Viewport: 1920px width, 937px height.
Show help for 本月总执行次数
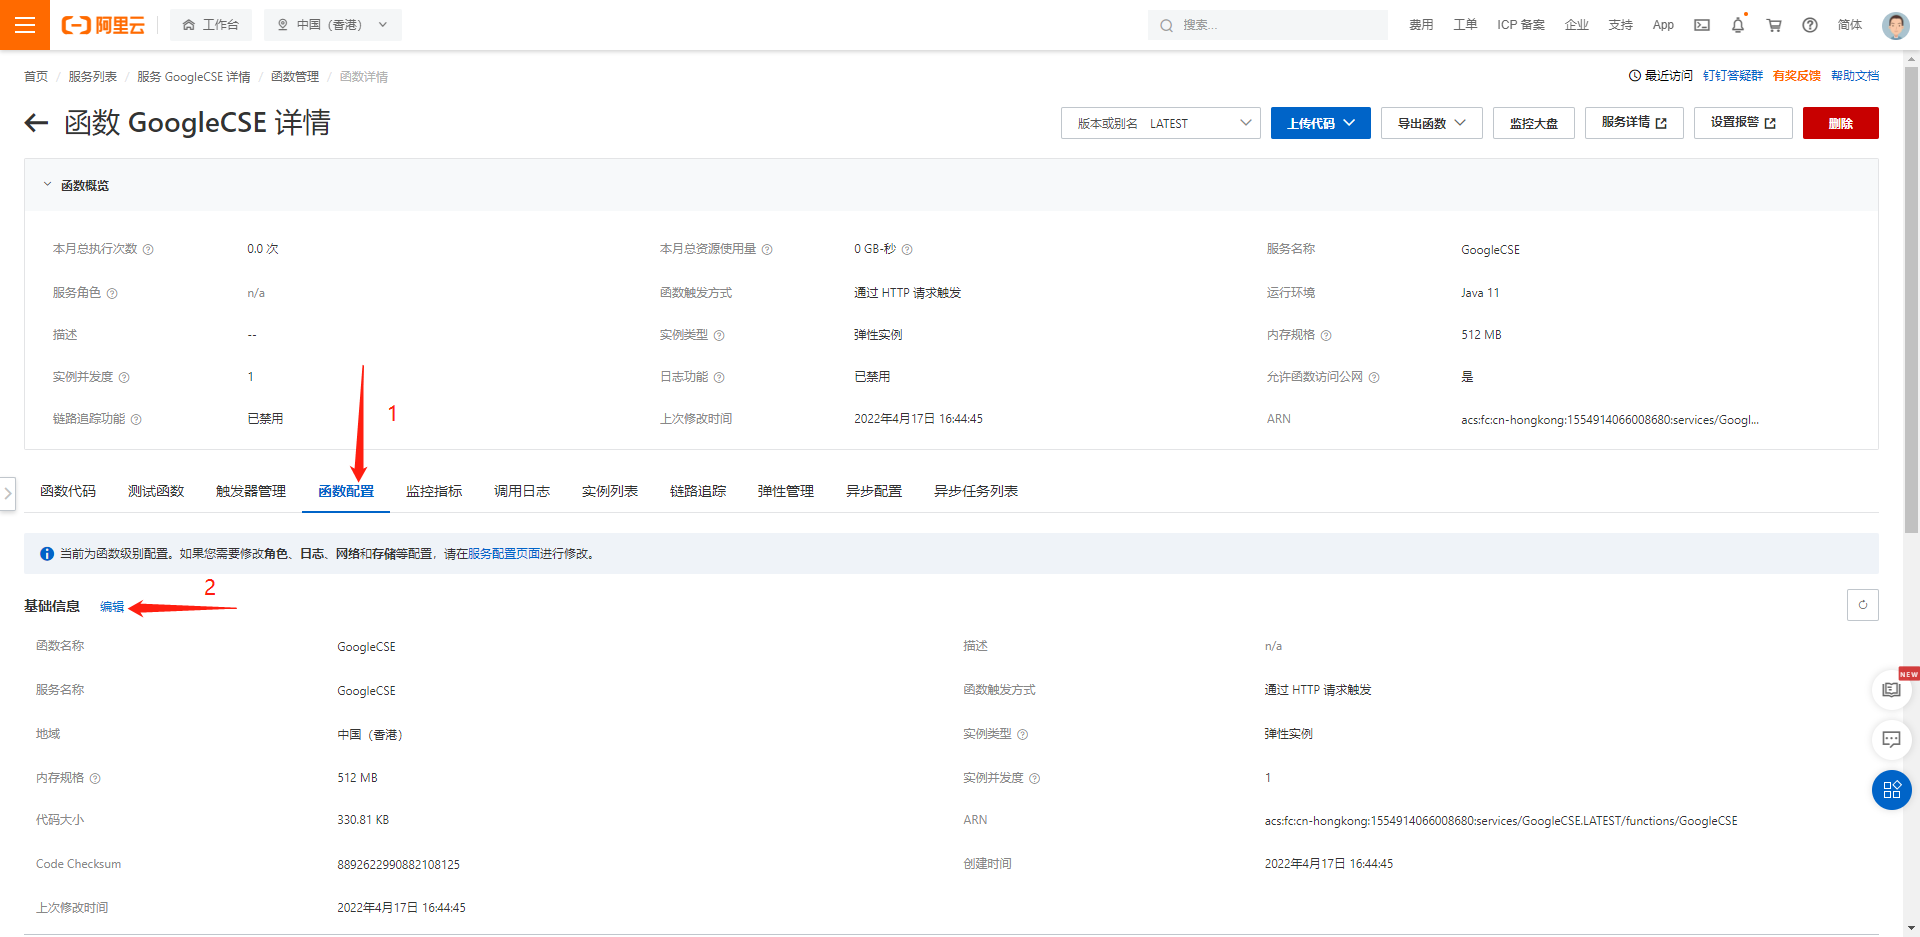[x=148, y=250]
